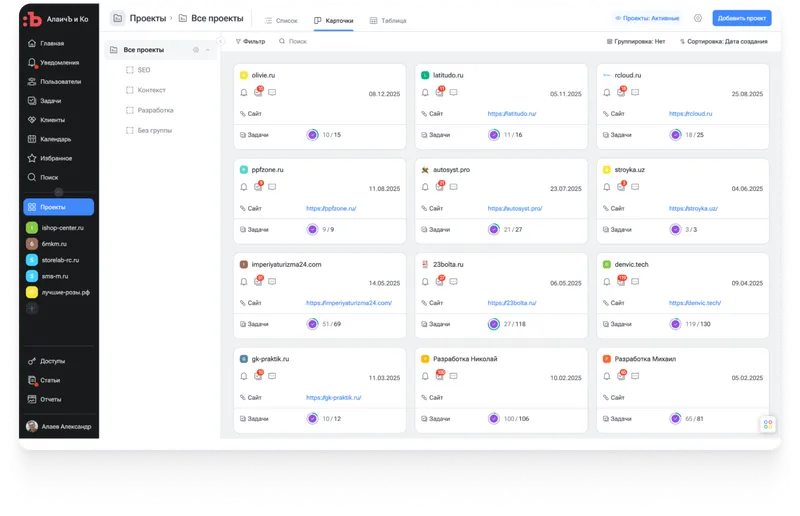The height and width of the screenshot is (516, 800).
Task: Switch to Таблица view tab
Action: [x=388, y=21]
